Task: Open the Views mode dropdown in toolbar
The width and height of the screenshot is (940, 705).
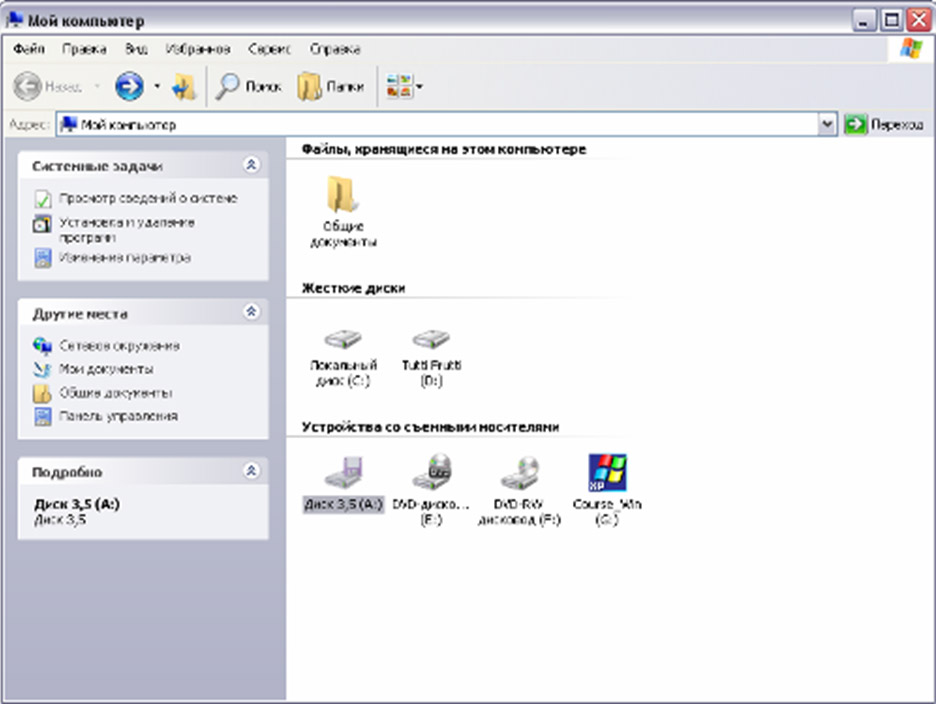Action: tap(404, 88)
